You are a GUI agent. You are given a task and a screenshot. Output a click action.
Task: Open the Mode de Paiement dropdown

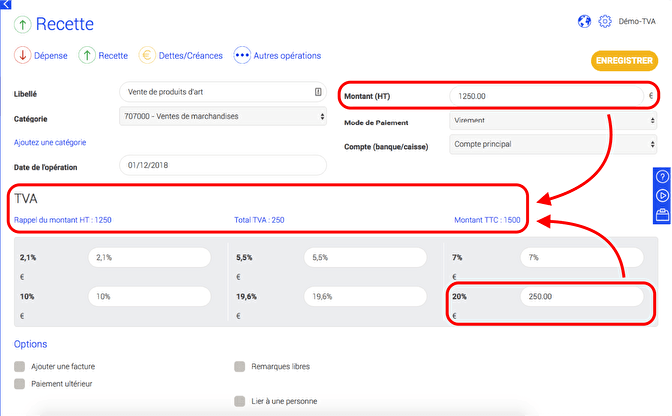[x=553, y=120]
